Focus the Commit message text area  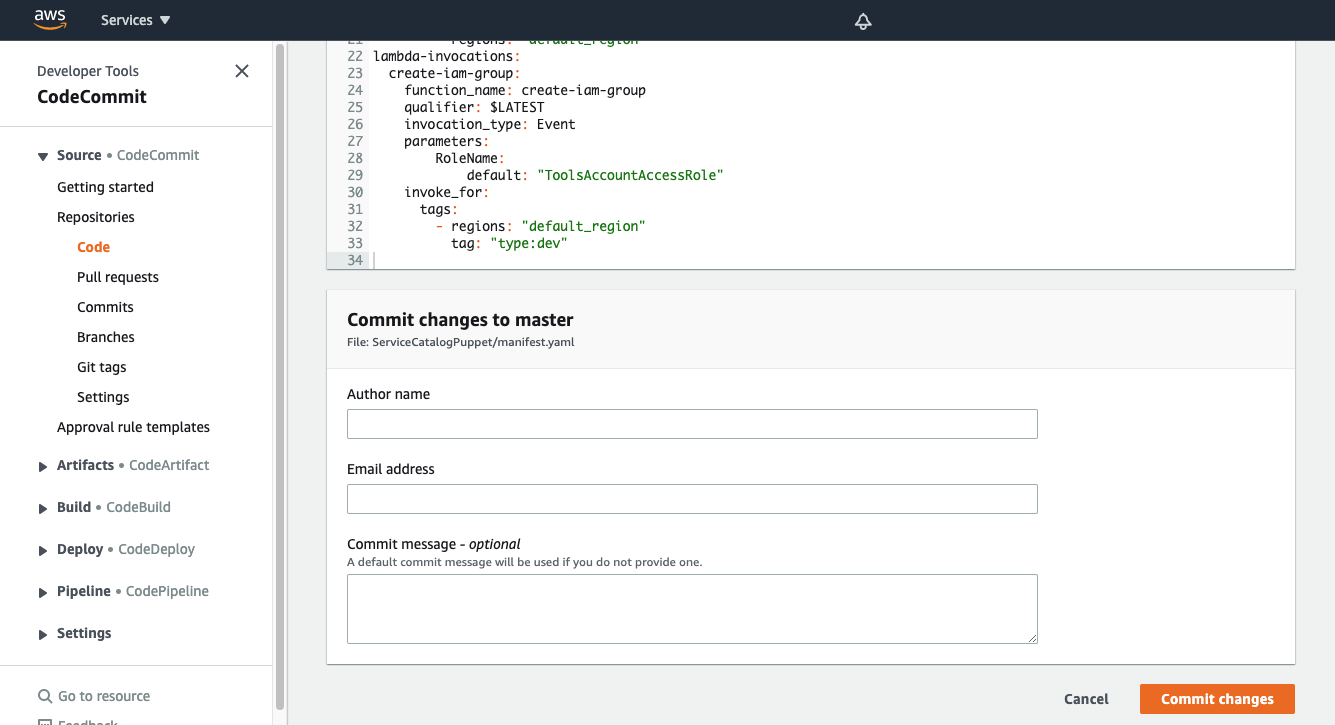[692, 609]
